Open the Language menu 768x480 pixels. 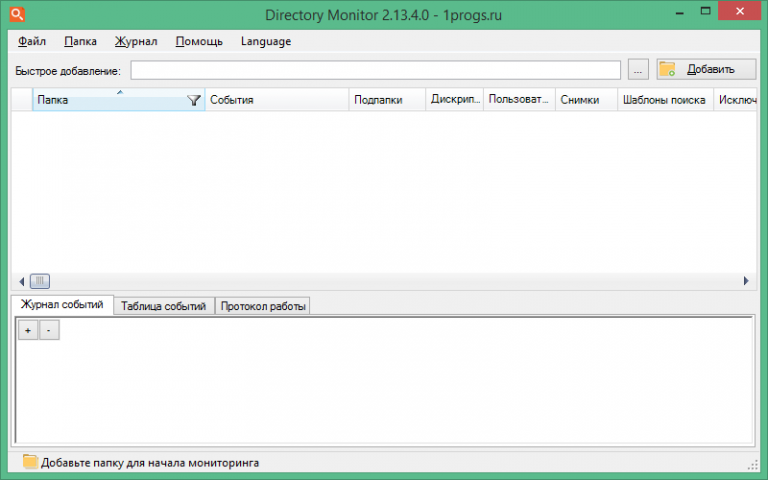(x=266, y=42)
